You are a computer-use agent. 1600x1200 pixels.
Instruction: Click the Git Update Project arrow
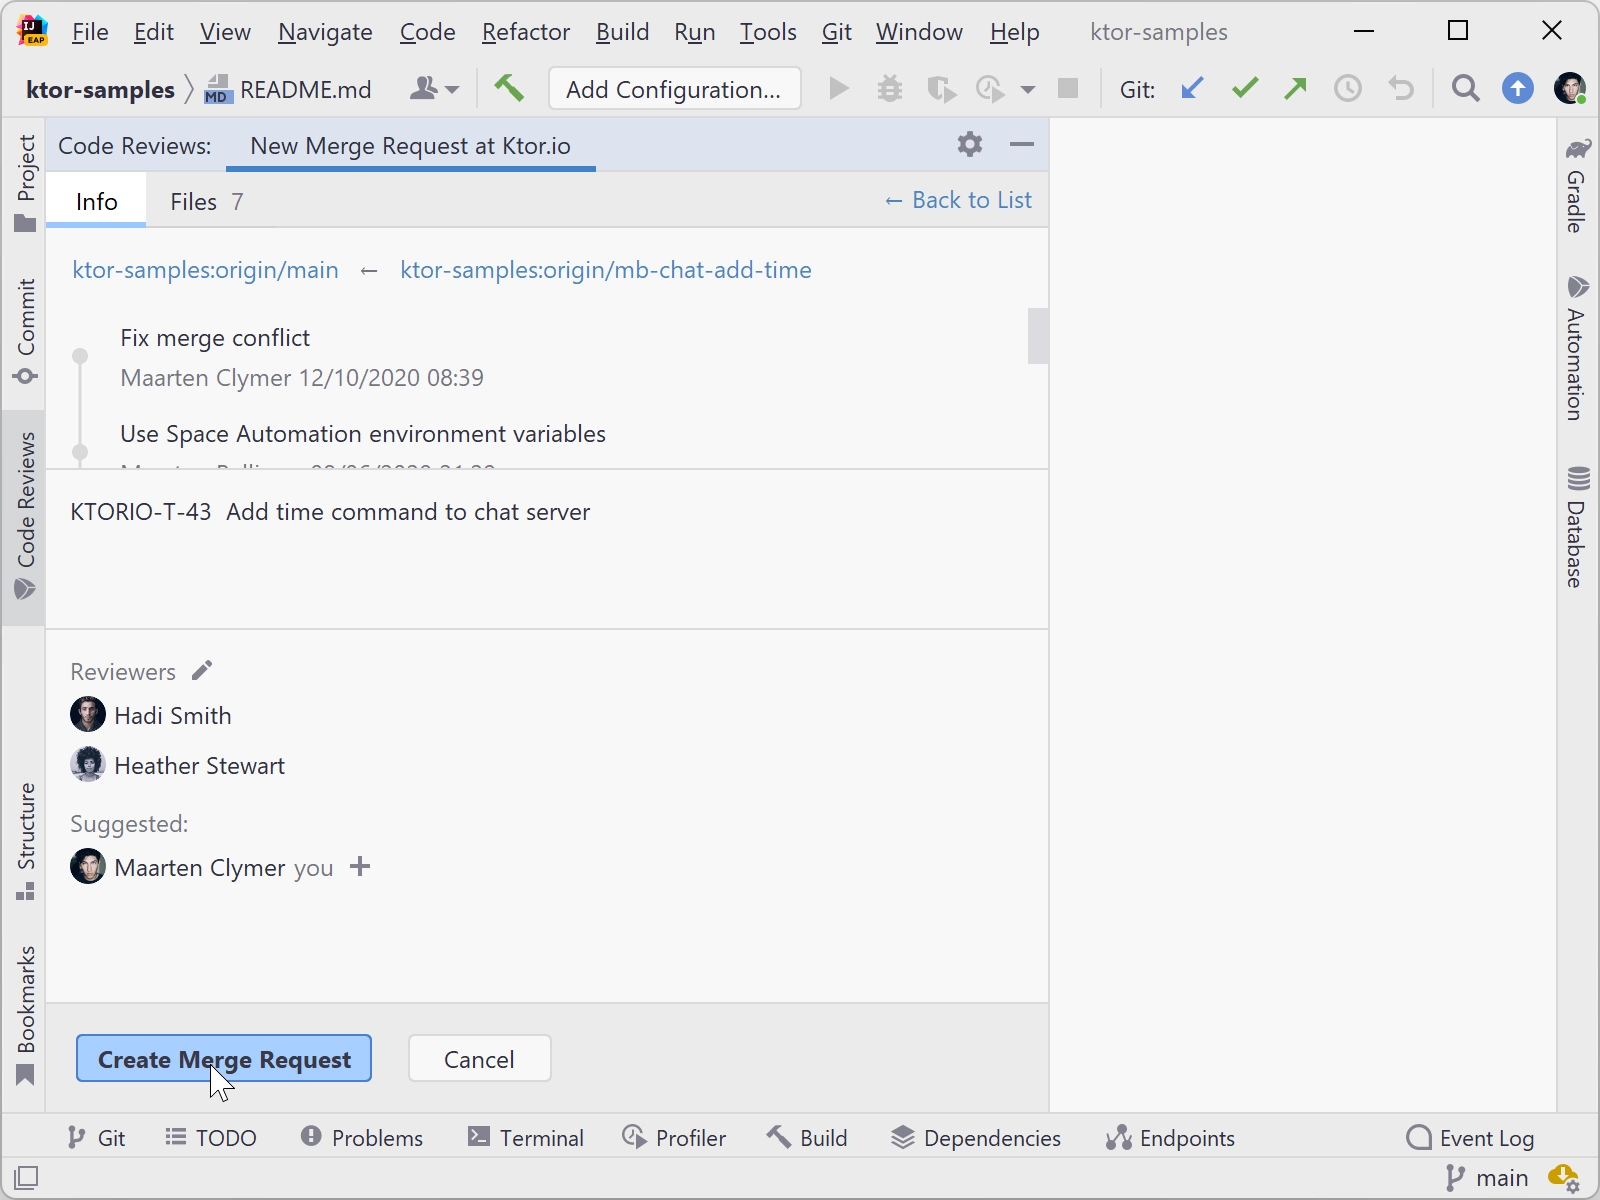click(x=1192, y=89)
